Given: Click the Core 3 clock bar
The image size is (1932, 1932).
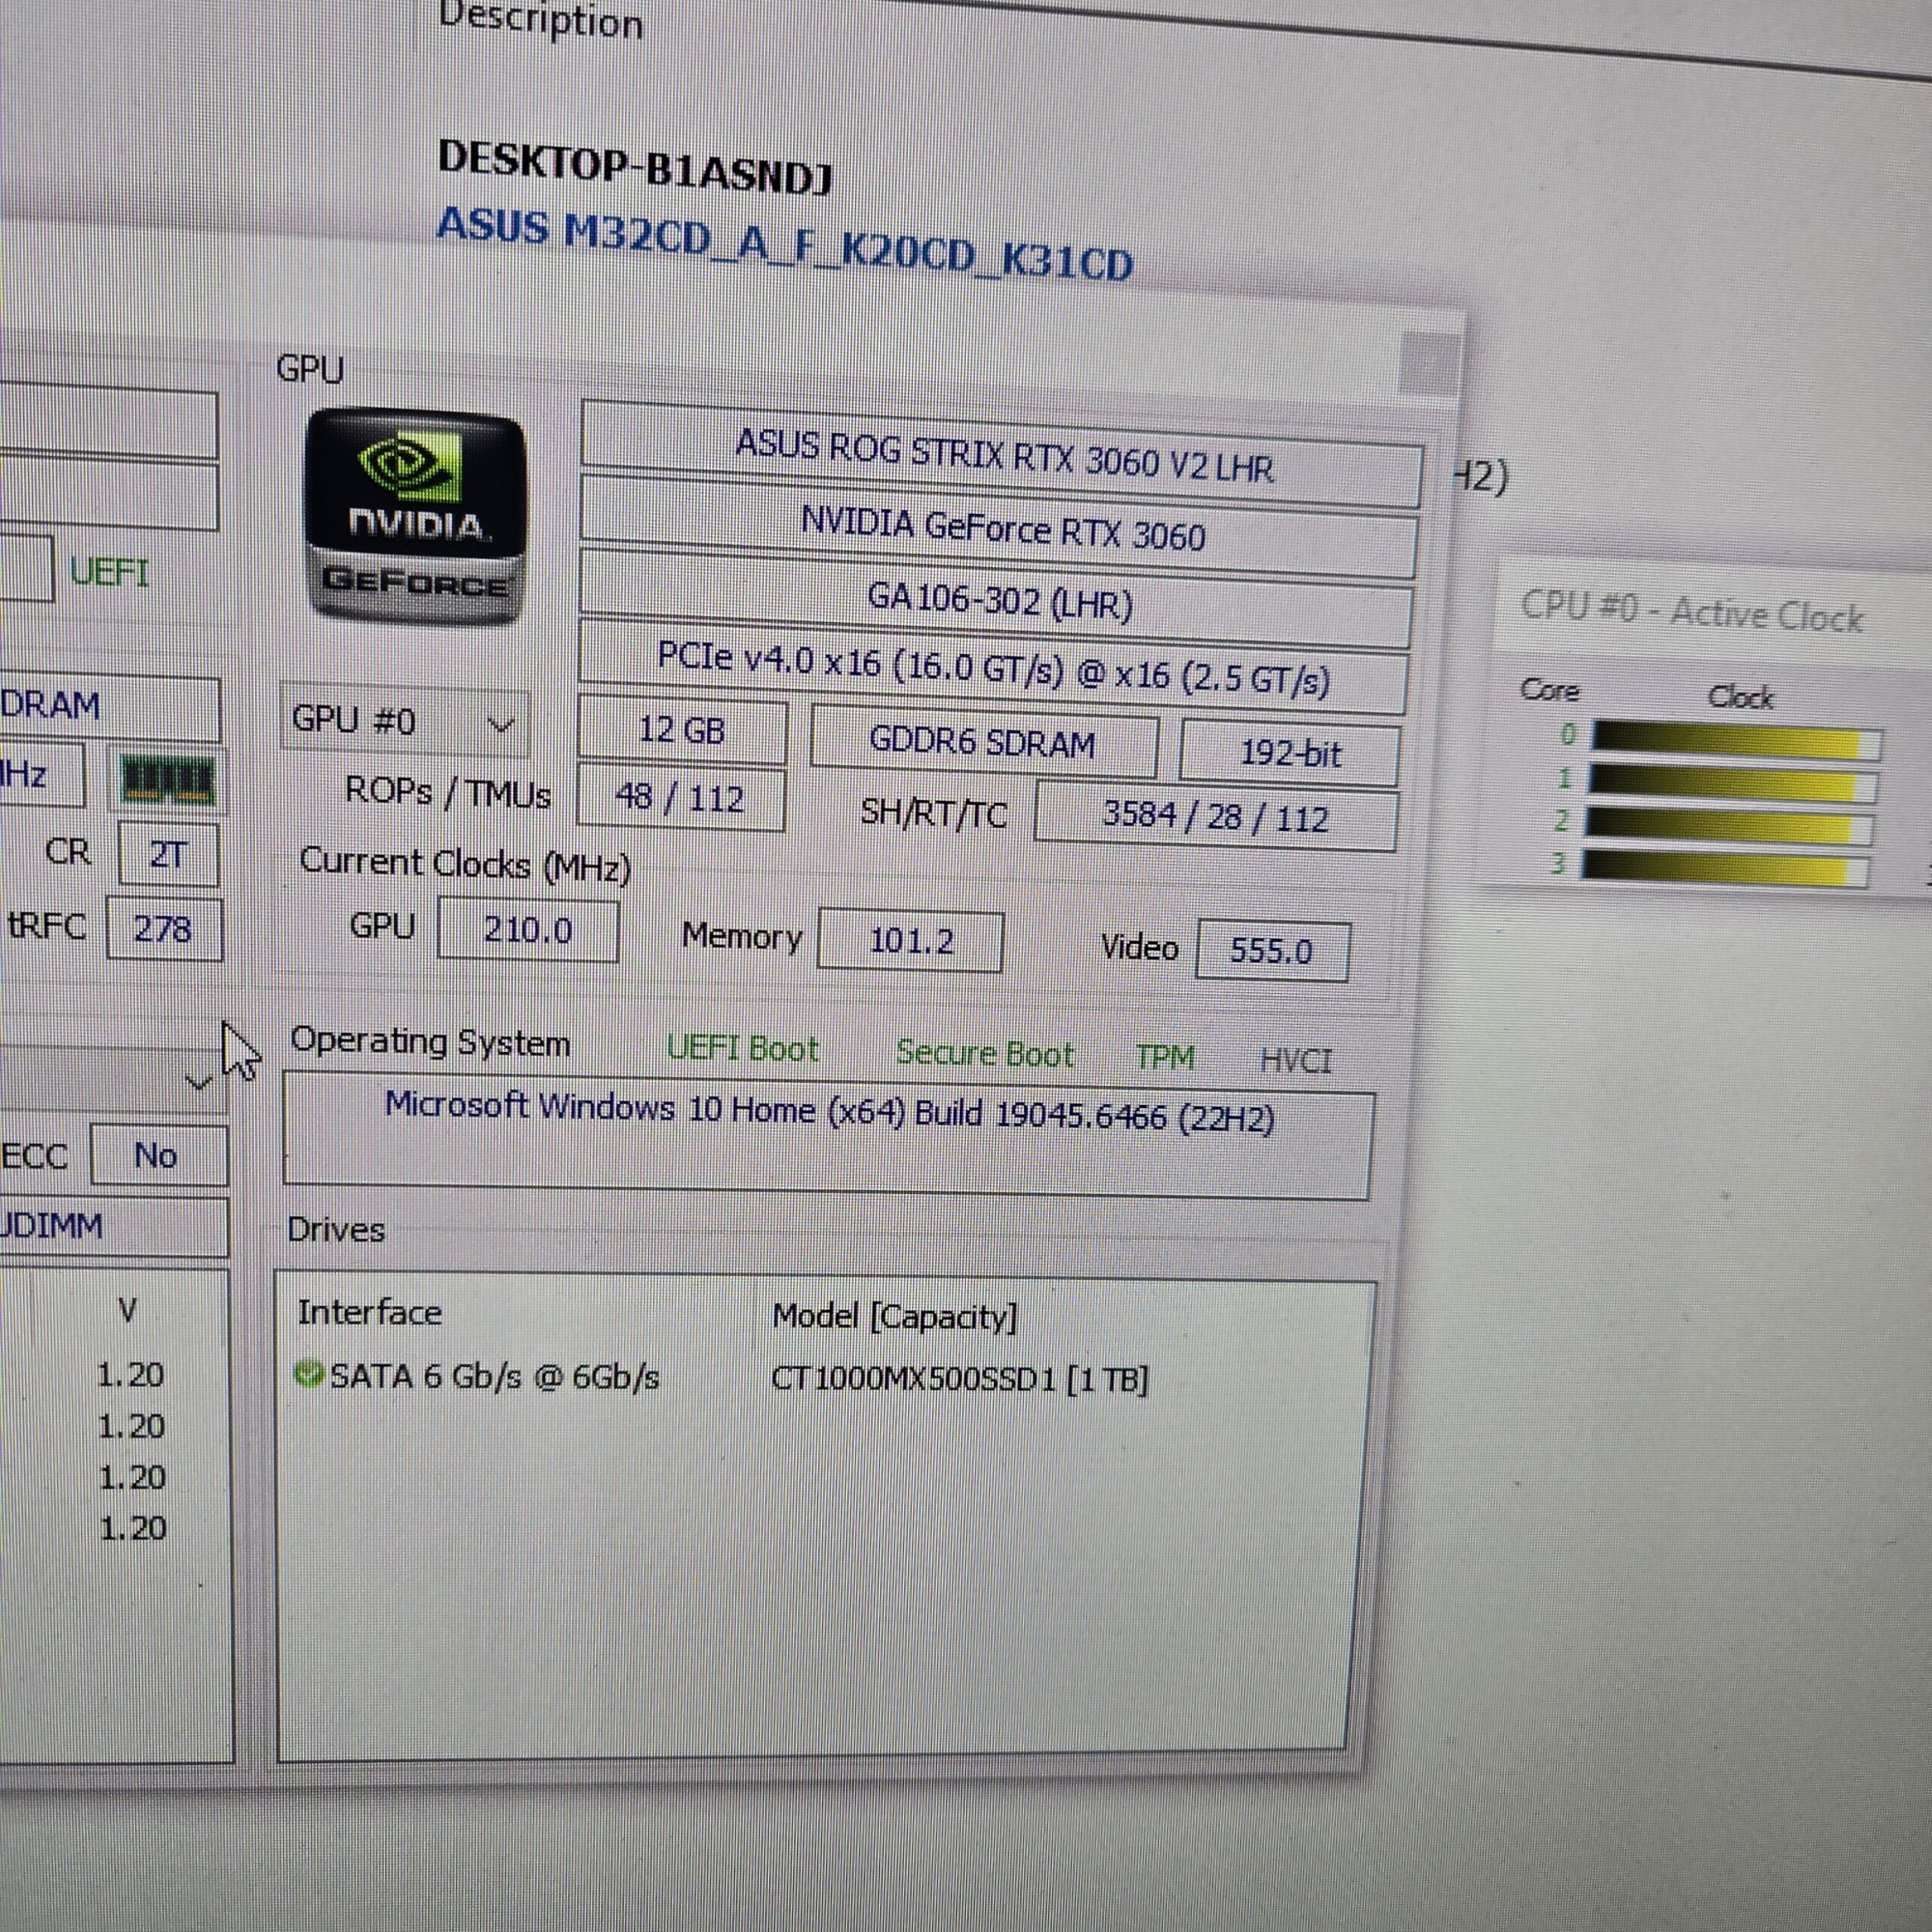Looking at the screenshot, I should pos(1725,867).
